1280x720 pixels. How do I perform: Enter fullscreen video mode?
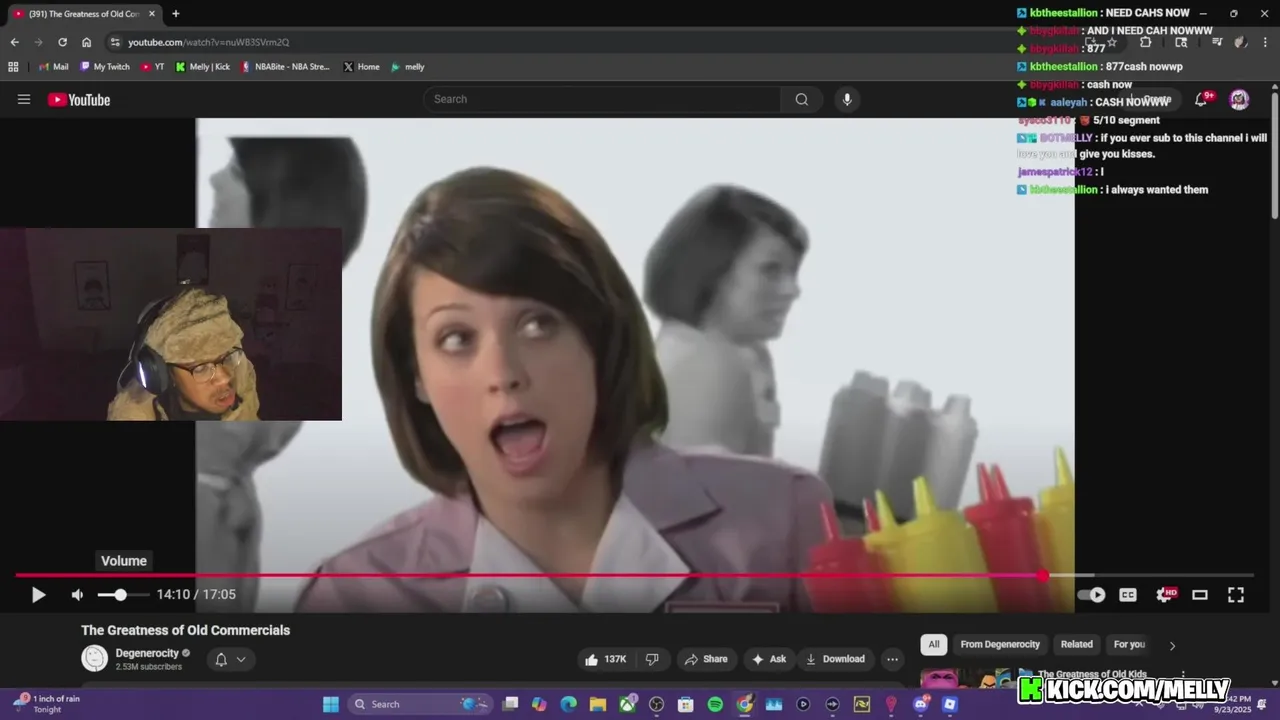1236,595
